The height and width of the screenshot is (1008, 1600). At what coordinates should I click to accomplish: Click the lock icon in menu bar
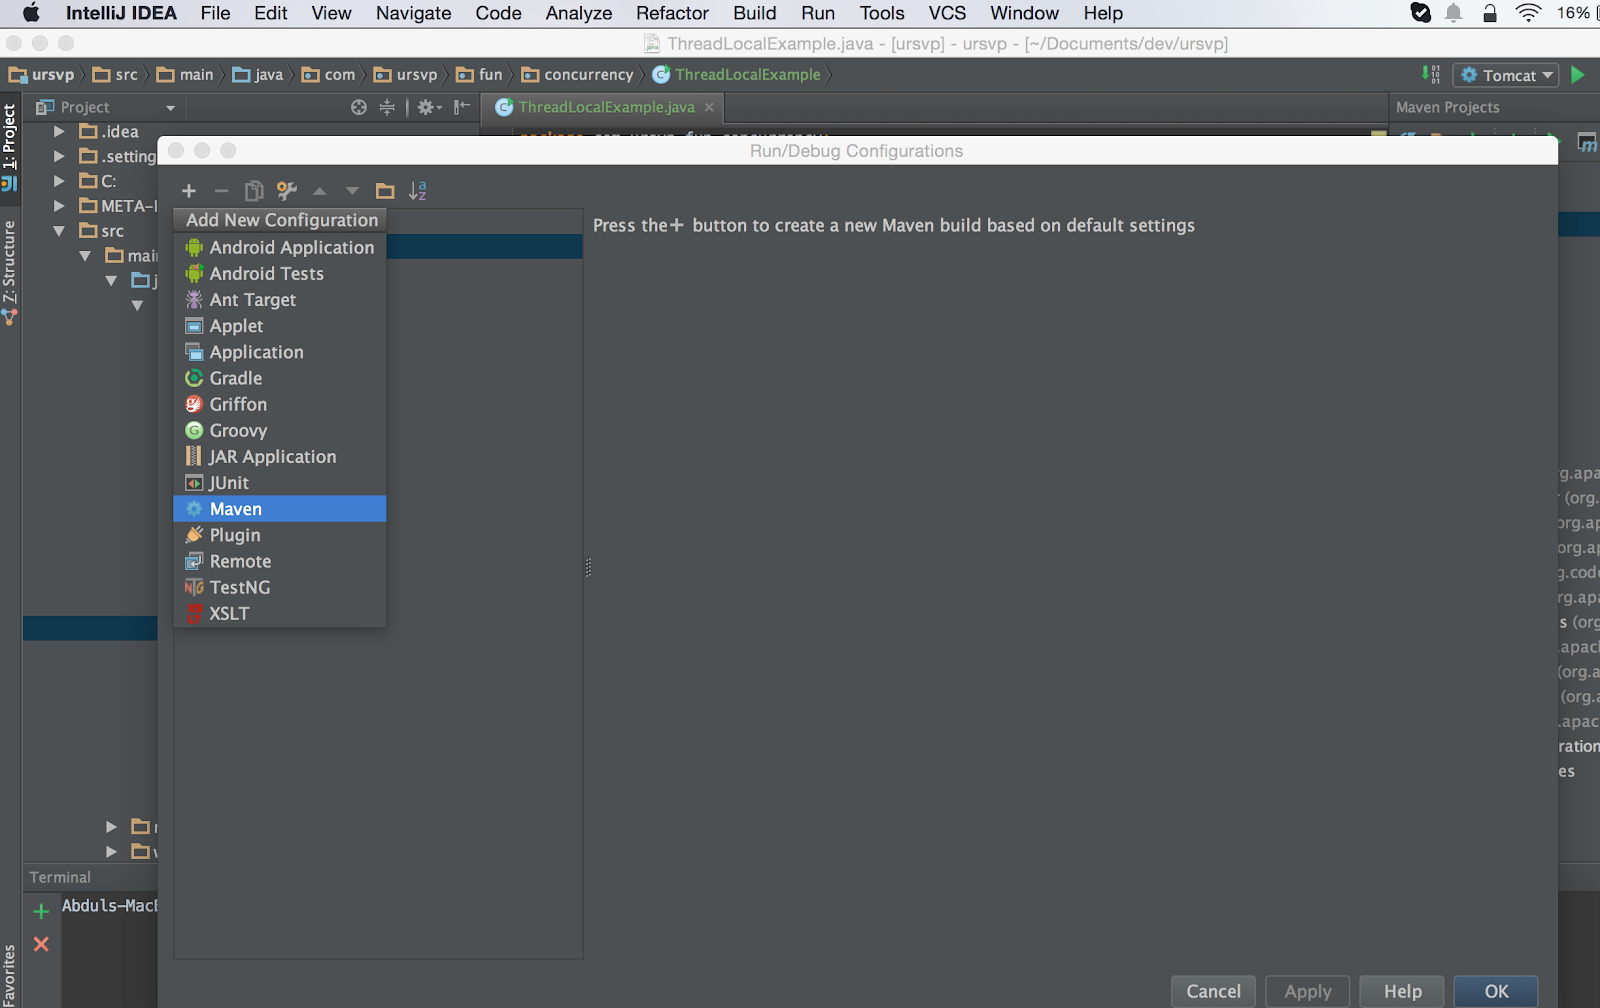click(1490, 13)
